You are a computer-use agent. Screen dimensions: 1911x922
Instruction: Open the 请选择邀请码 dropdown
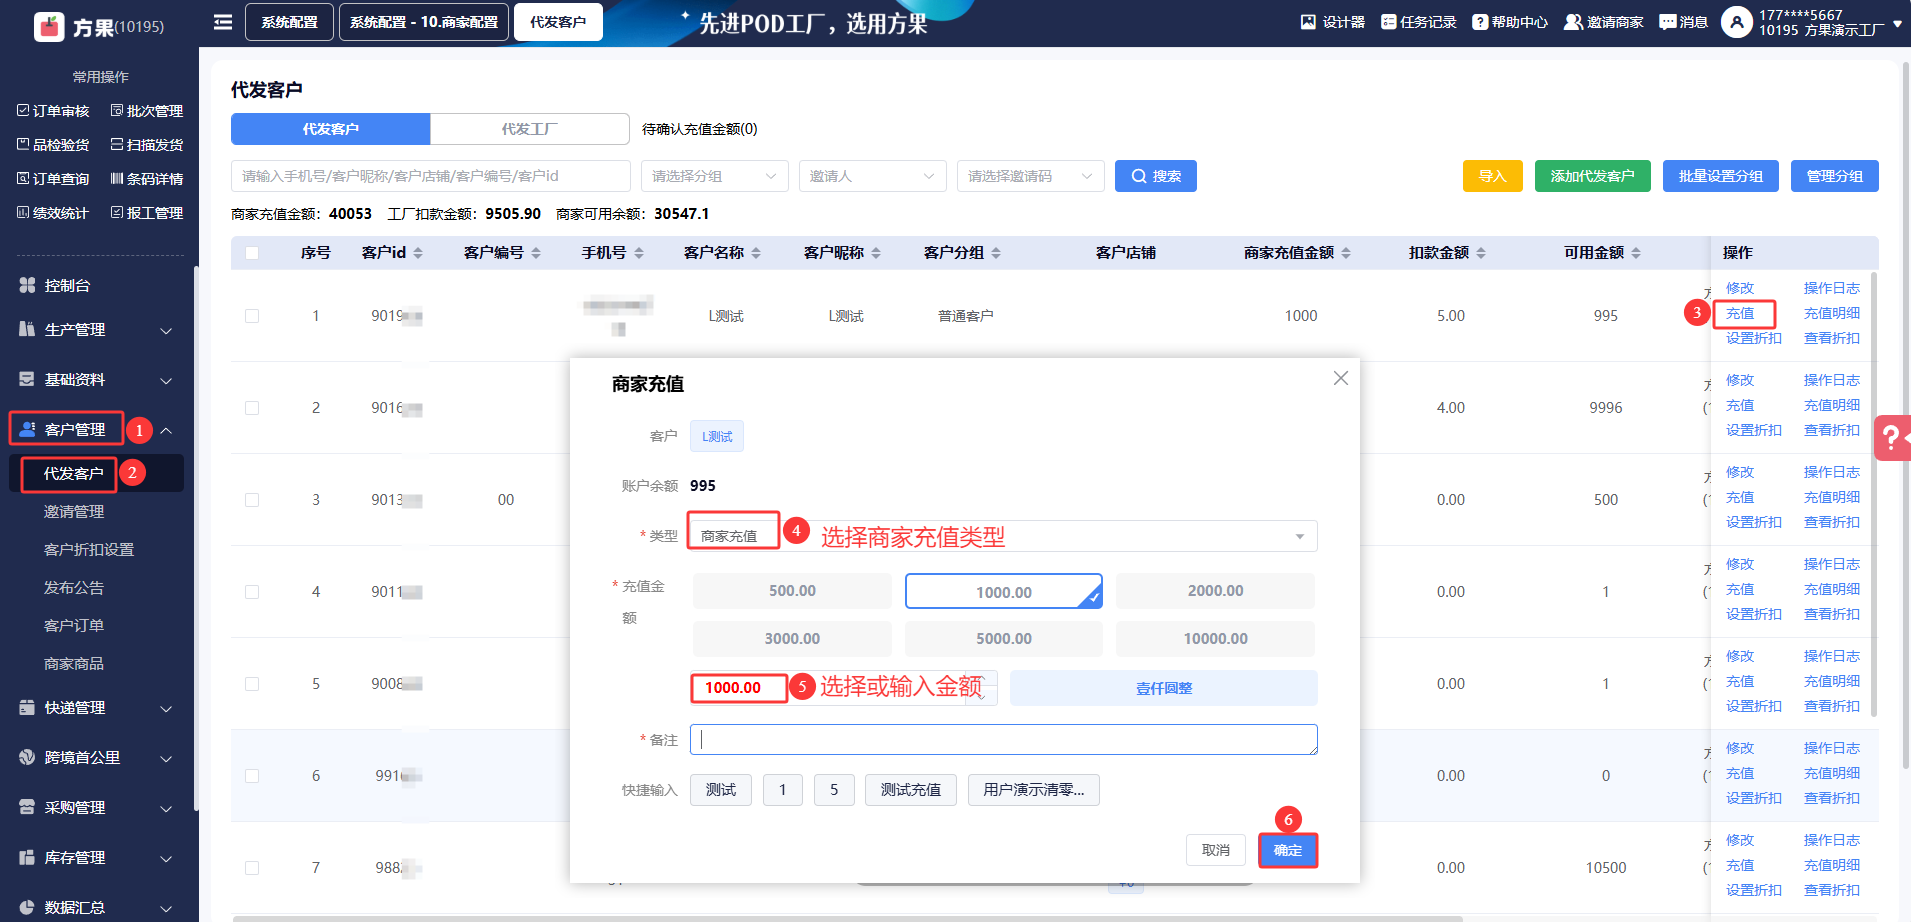point(1031,176)
